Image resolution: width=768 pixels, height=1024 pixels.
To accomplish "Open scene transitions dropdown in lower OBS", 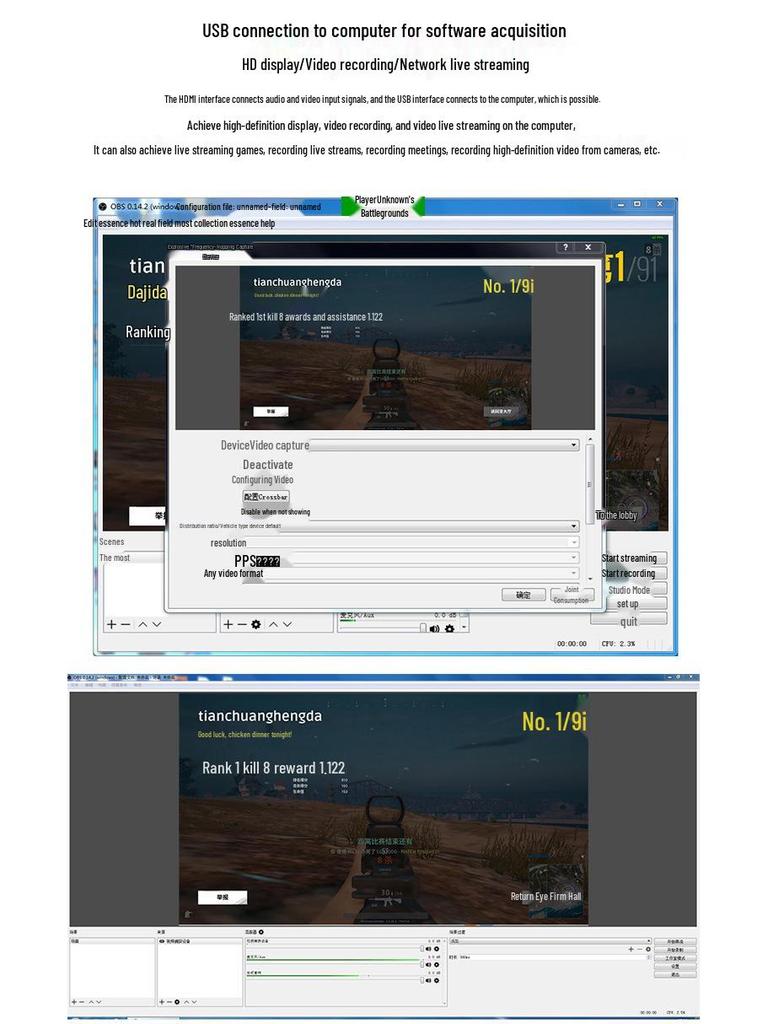I will point(551,941).
